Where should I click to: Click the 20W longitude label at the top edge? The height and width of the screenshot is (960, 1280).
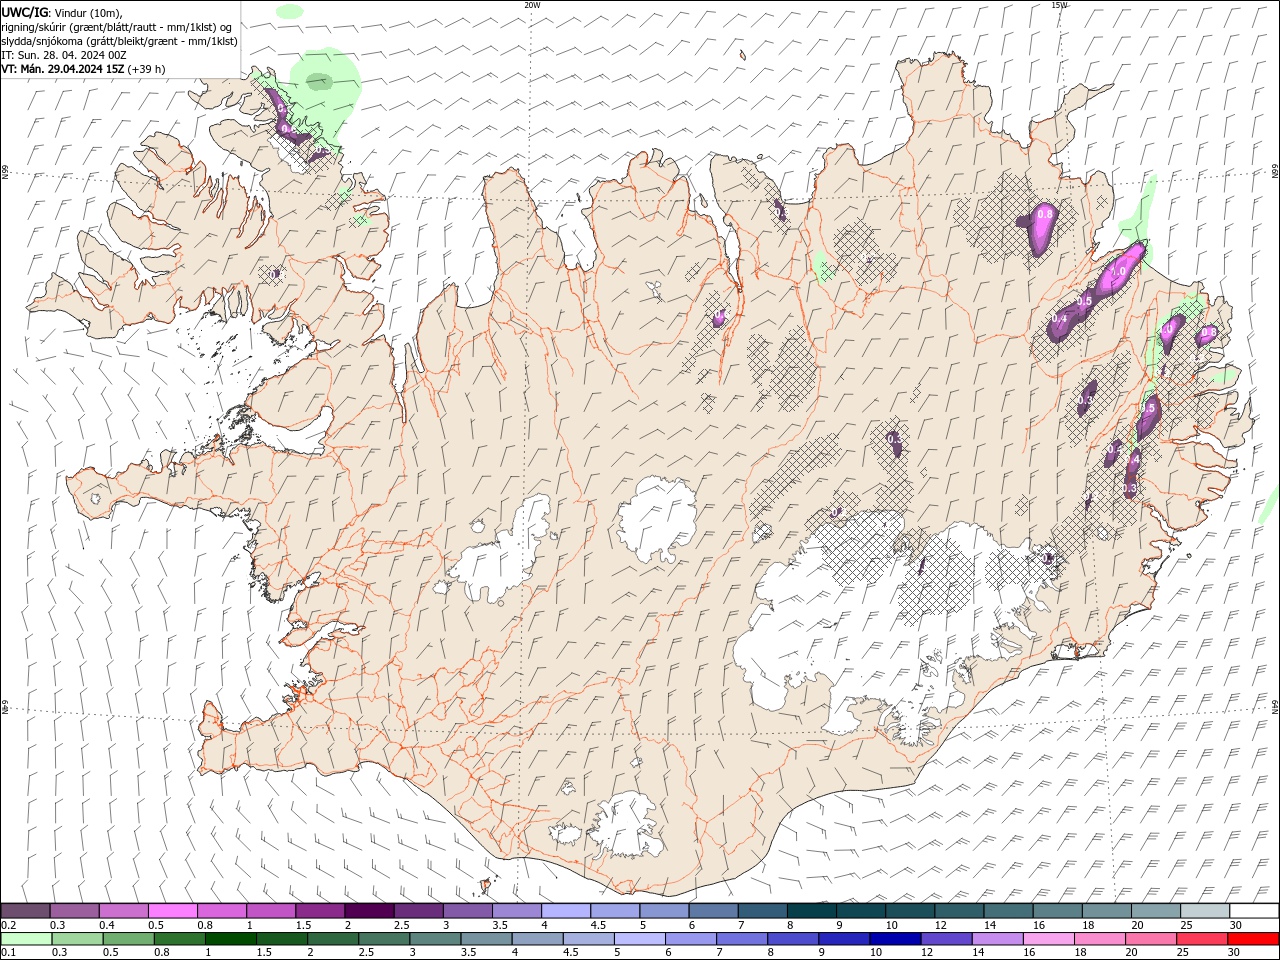532,5
